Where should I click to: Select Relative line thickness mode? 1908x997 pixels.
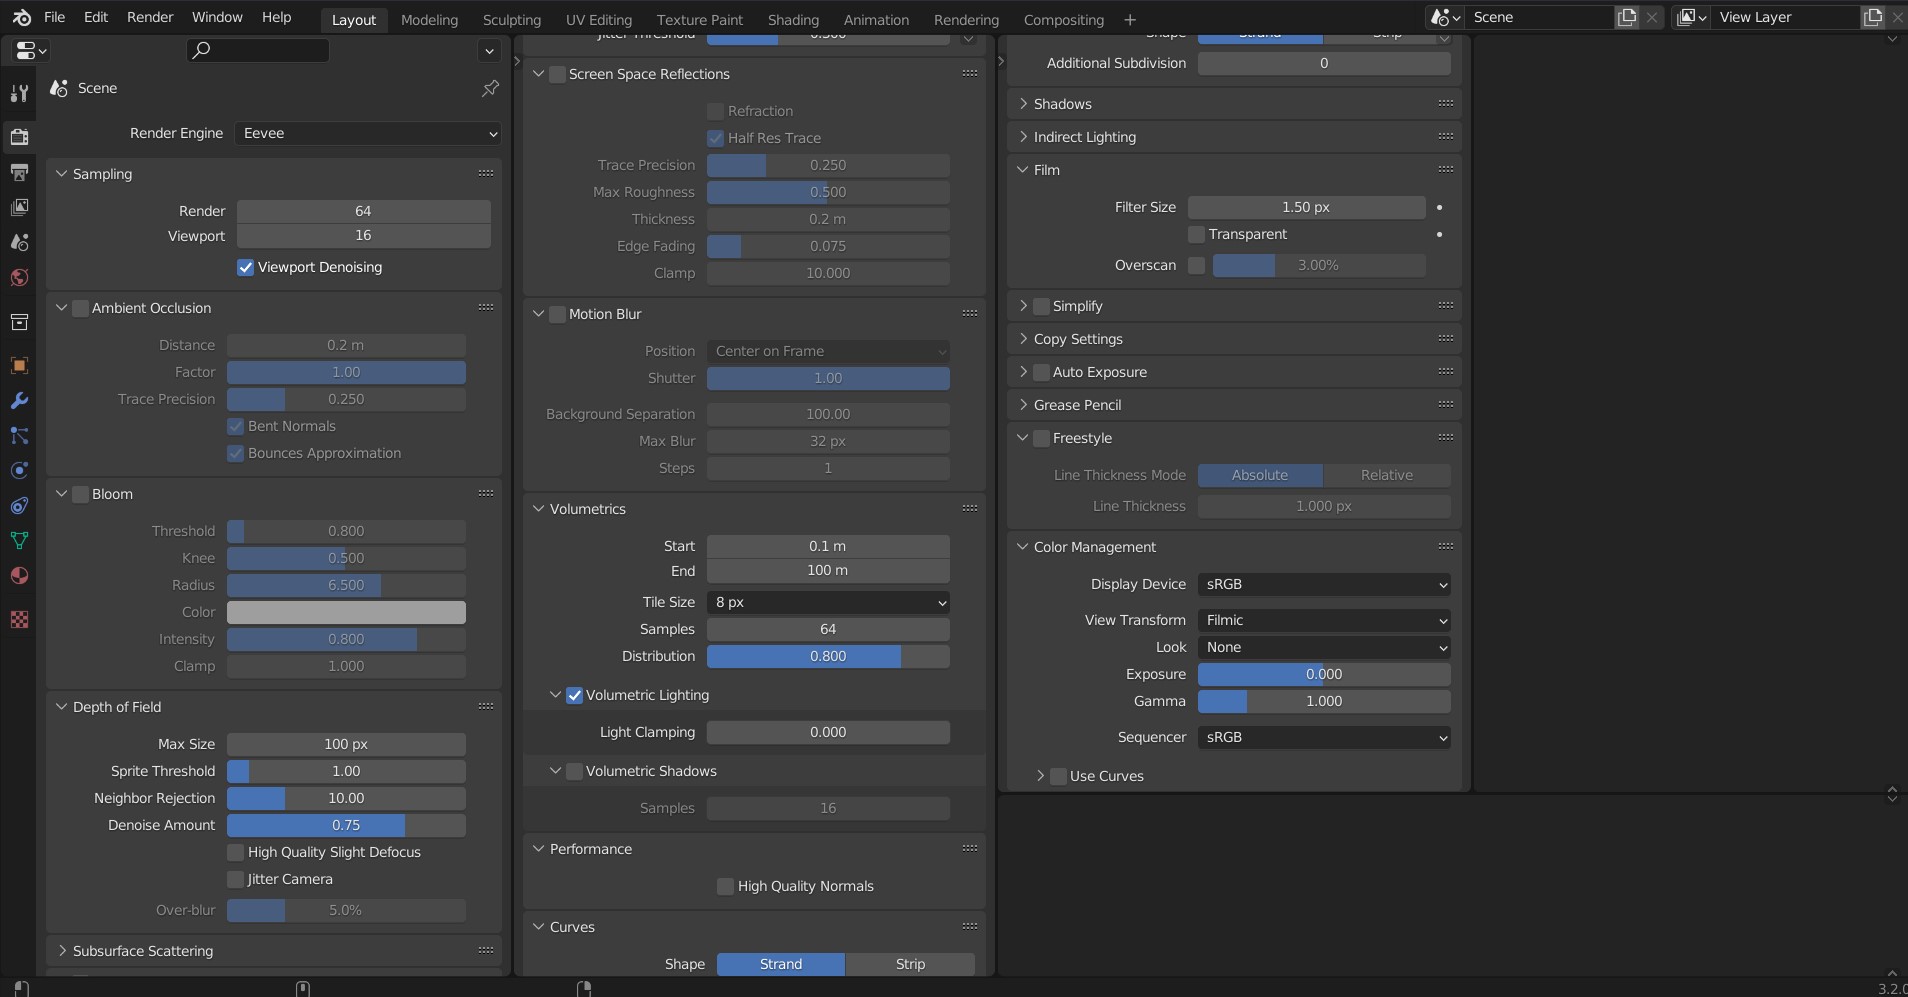[x=1387, y=475]
